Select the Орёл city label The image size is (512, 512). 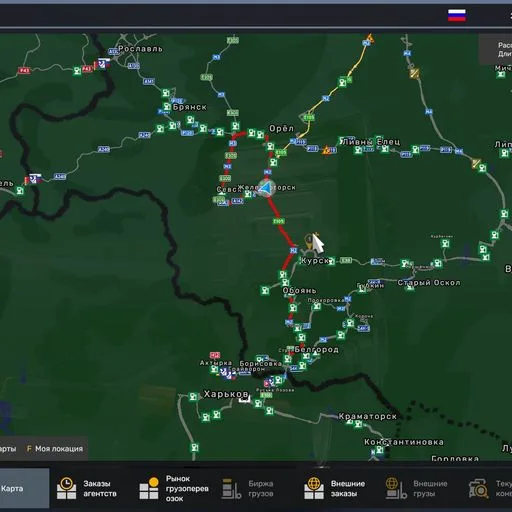[282, 128]
